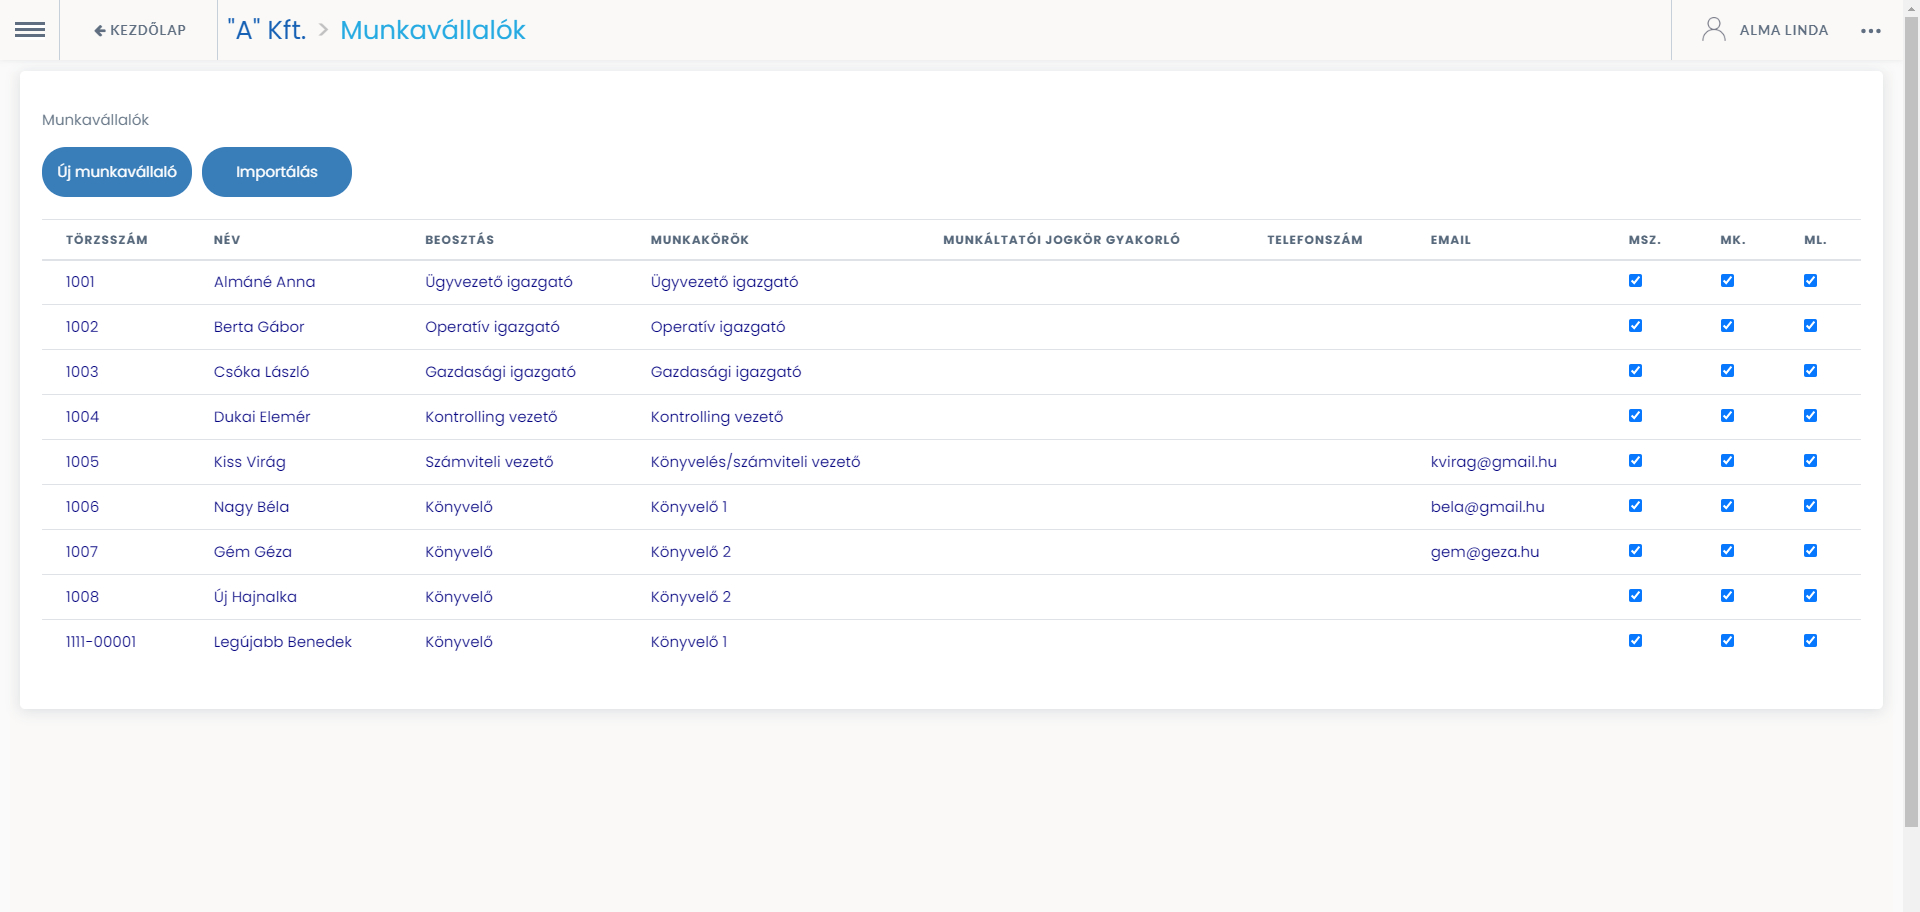
Task: Sort by Törzsszám column header
Action: 106,240
